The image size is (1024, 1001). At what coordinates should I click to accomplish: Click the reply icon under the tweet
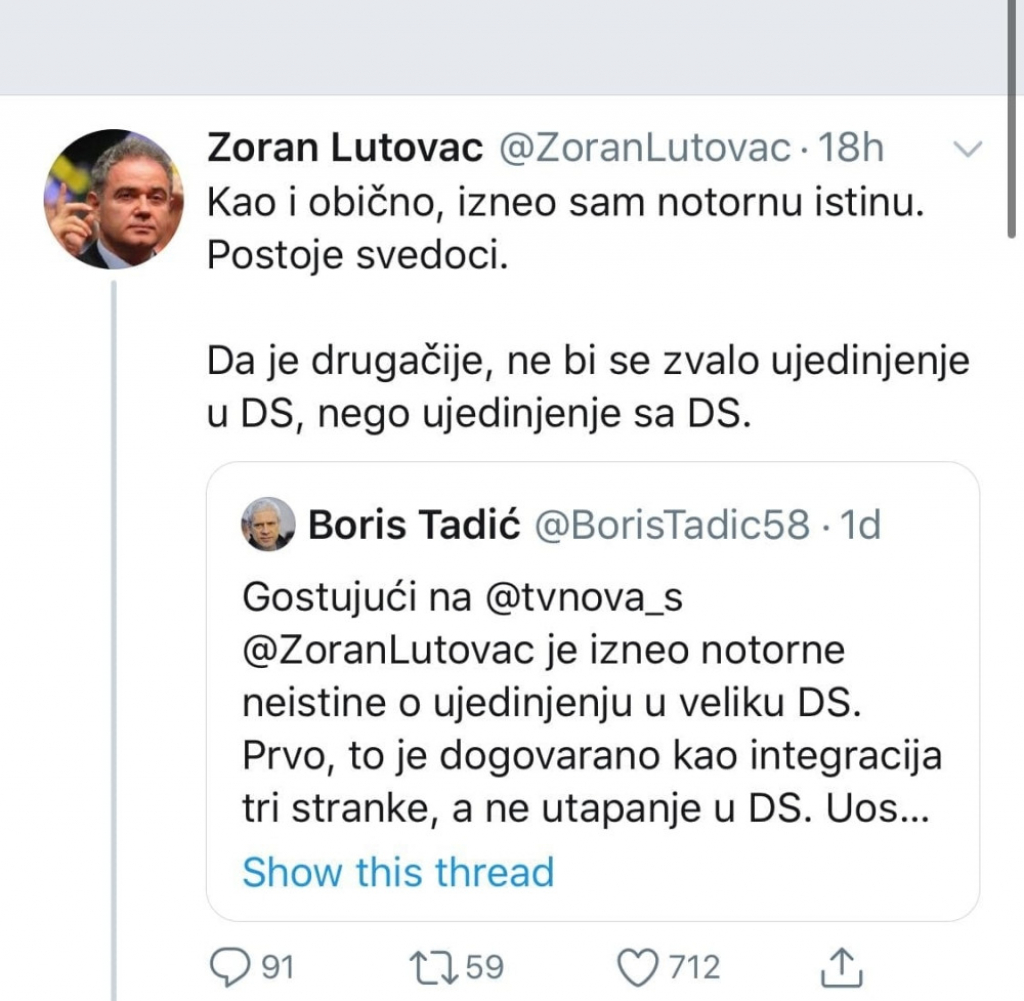[231, 964]
